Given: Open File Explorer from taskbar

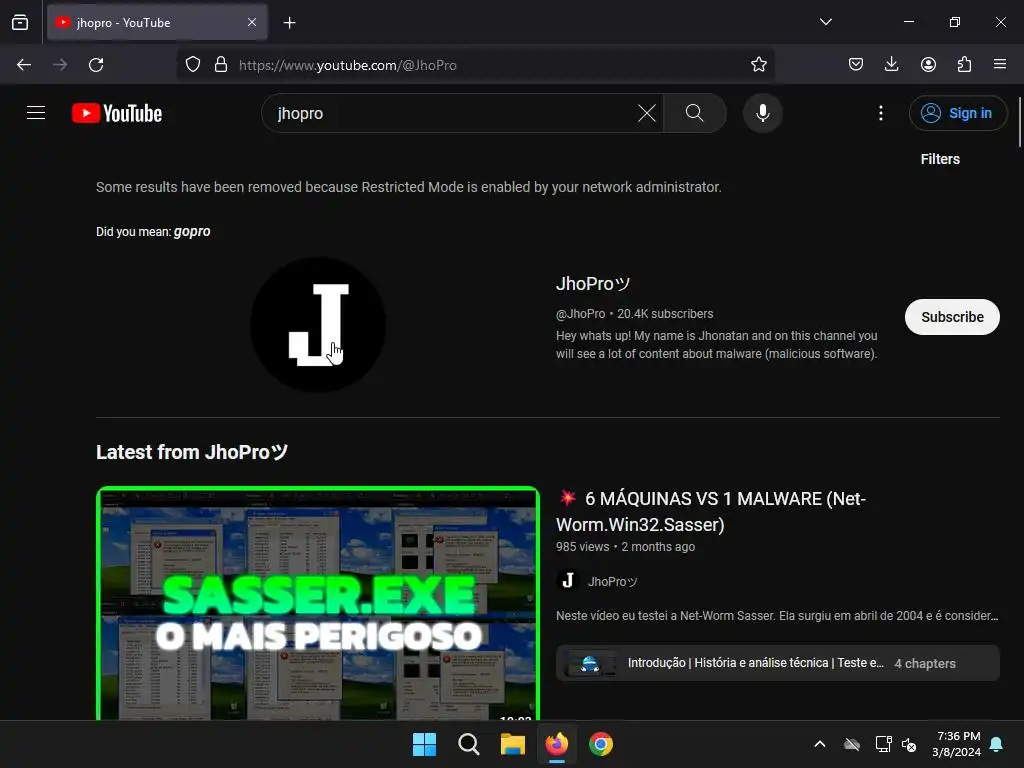Looking at the screenshot, I should tap(513, 744).
